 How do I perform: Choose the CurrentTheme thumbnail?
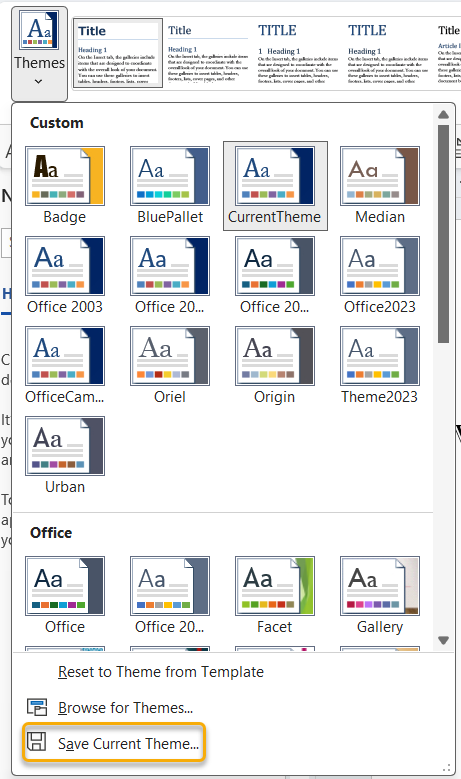click(x=275, y=186)
